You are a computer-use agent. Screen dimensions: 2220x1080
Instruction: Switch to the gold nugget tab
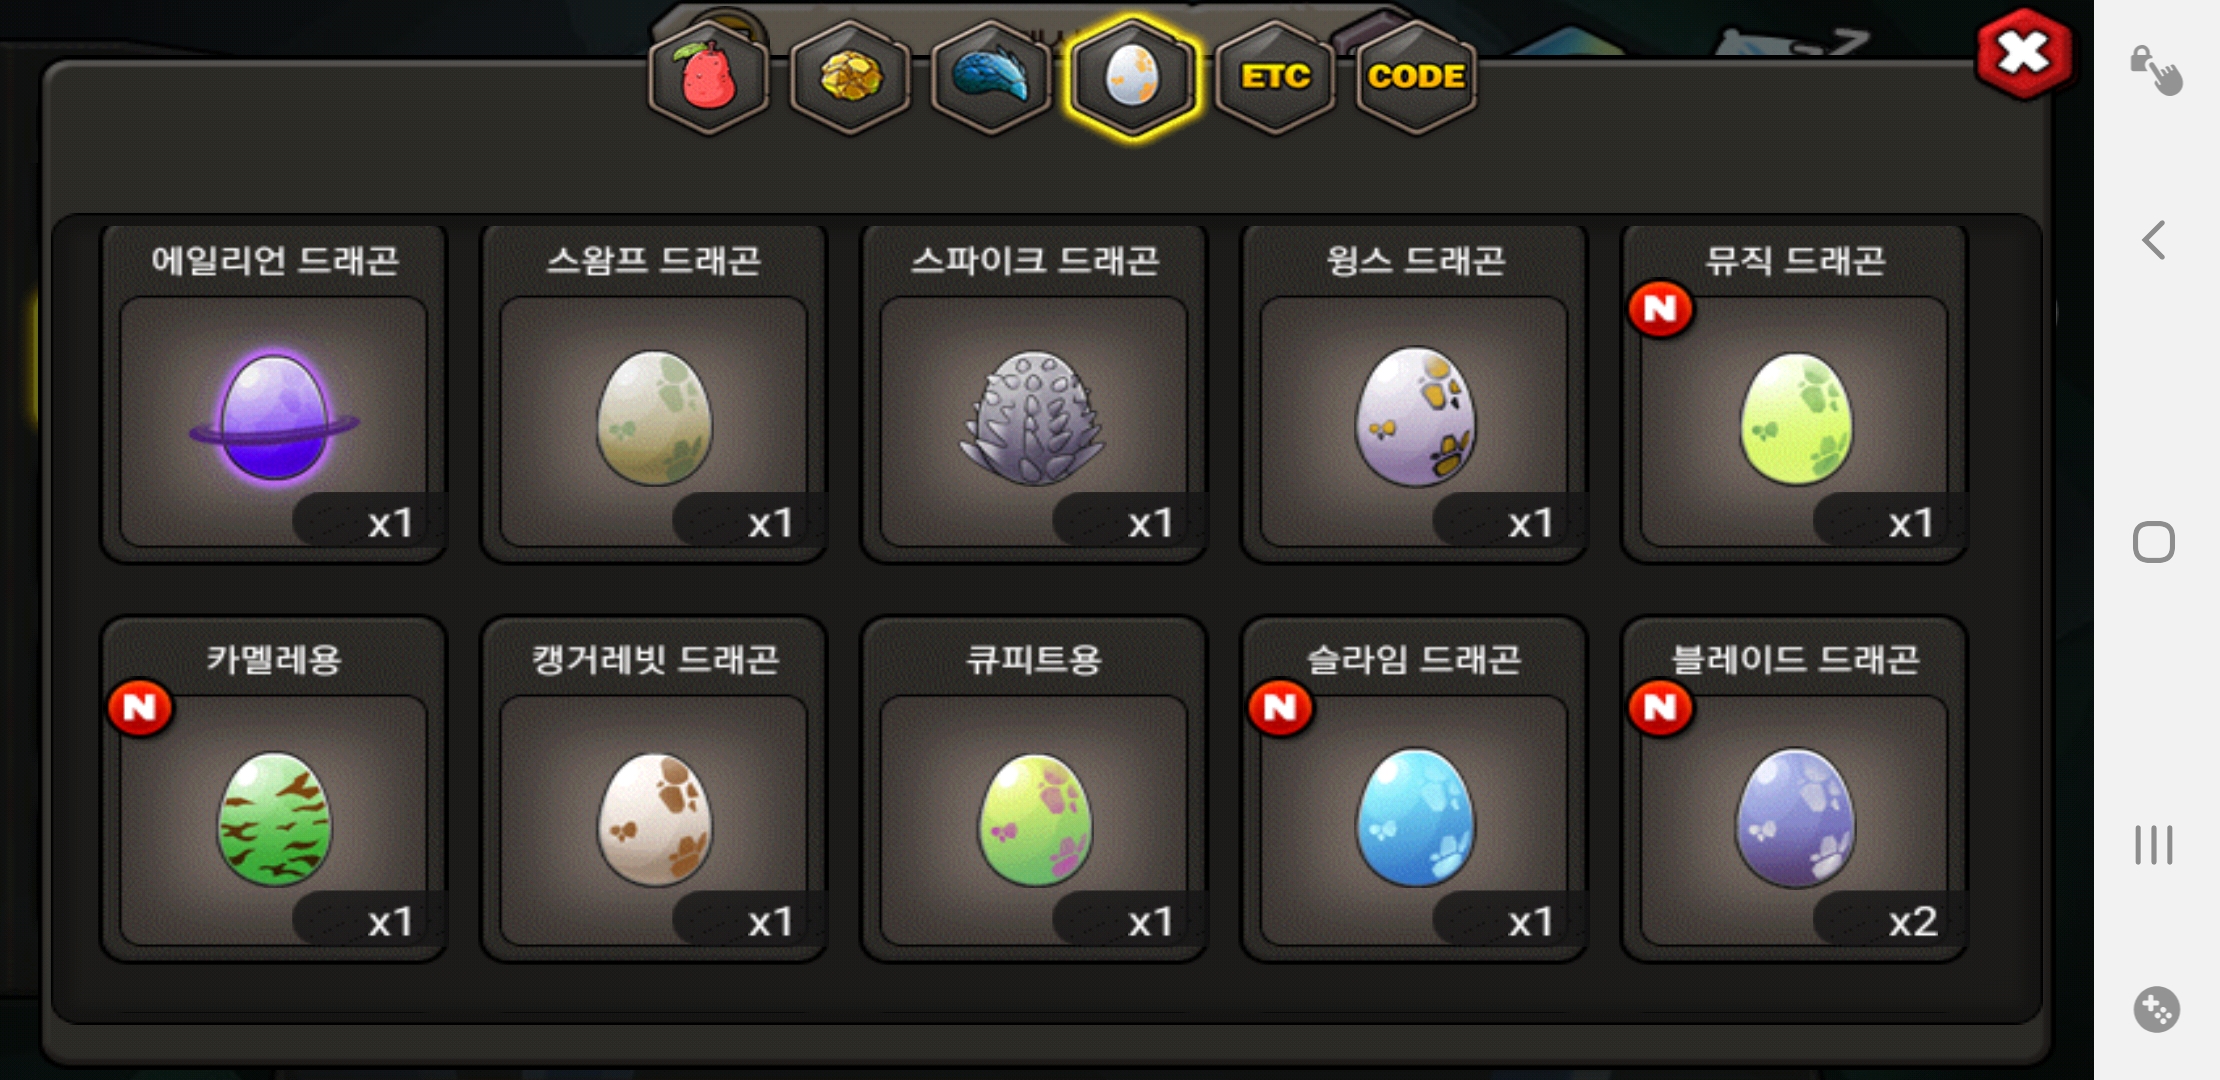pyautogui.click(x=850, y=78)
